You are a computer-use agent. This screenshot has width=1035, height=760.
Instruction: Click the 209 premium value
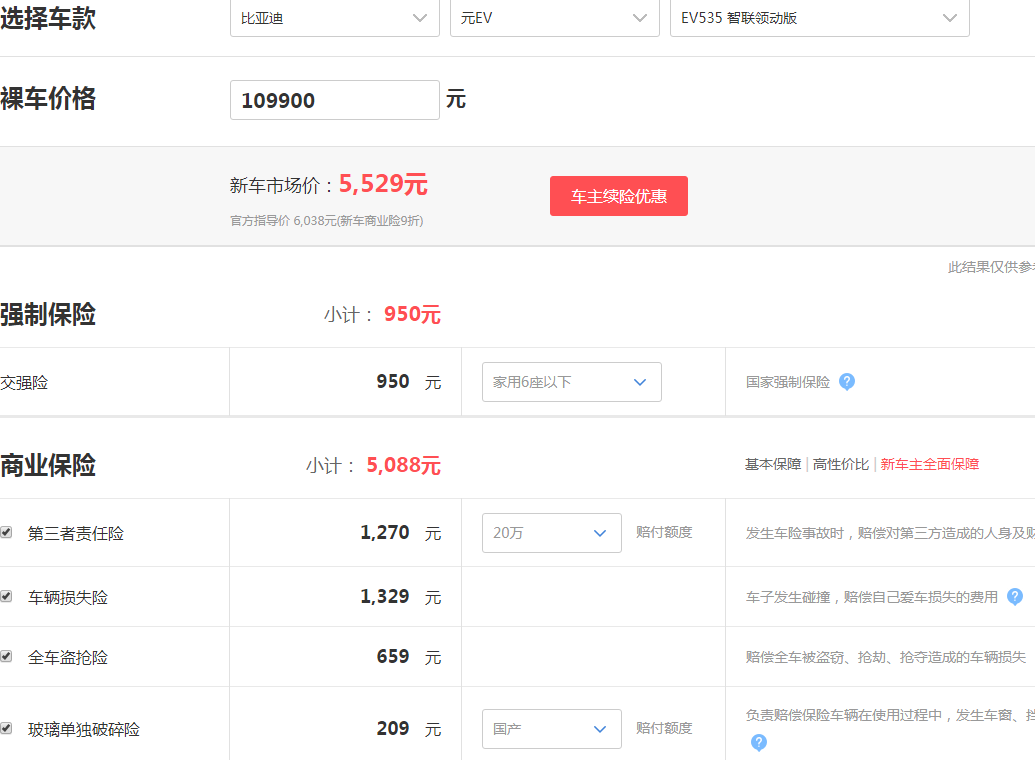pos(393,728)
